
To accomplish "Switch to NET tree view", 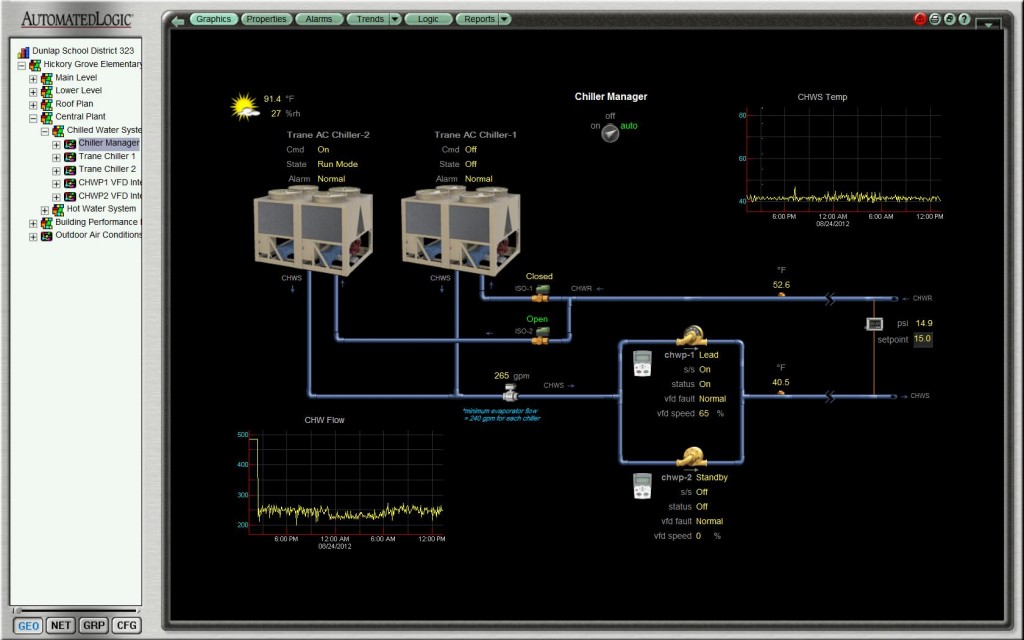I will pyautogui.click(x=61, y=625).
